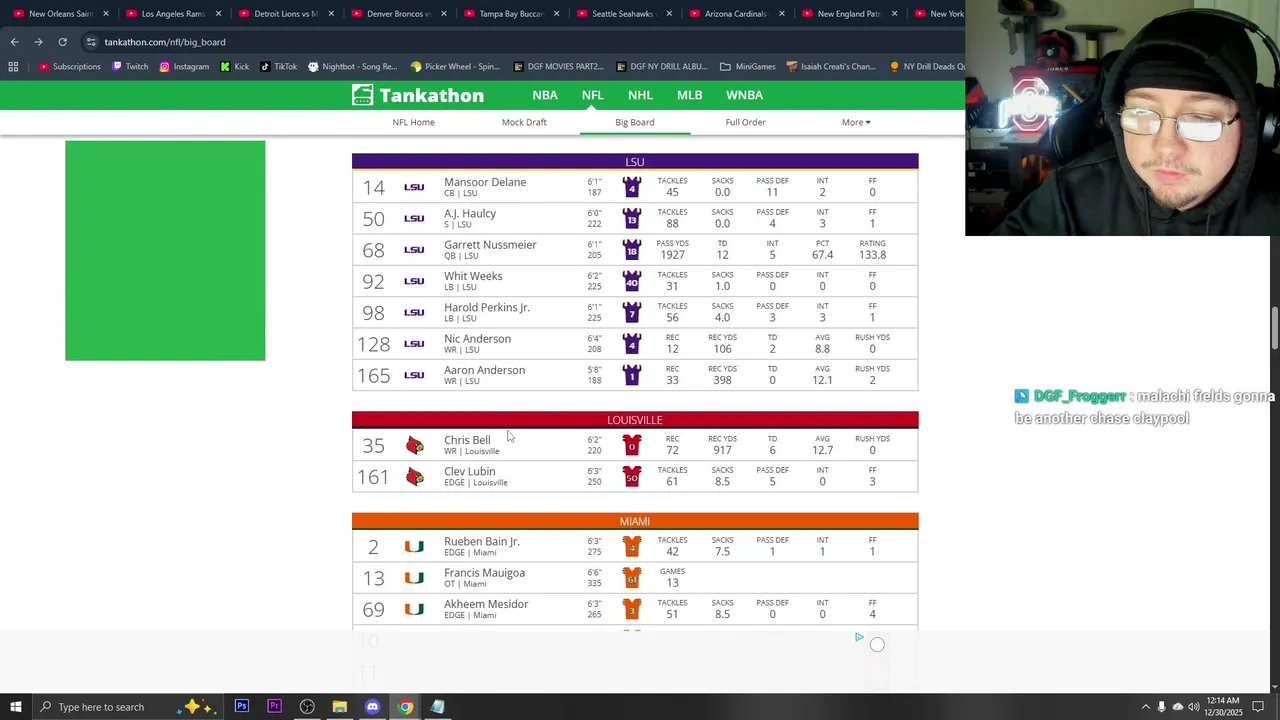Viewport: 1280px width, 720px height.
Task: Open Akheem Mesidor's player link
Action: 486,604
